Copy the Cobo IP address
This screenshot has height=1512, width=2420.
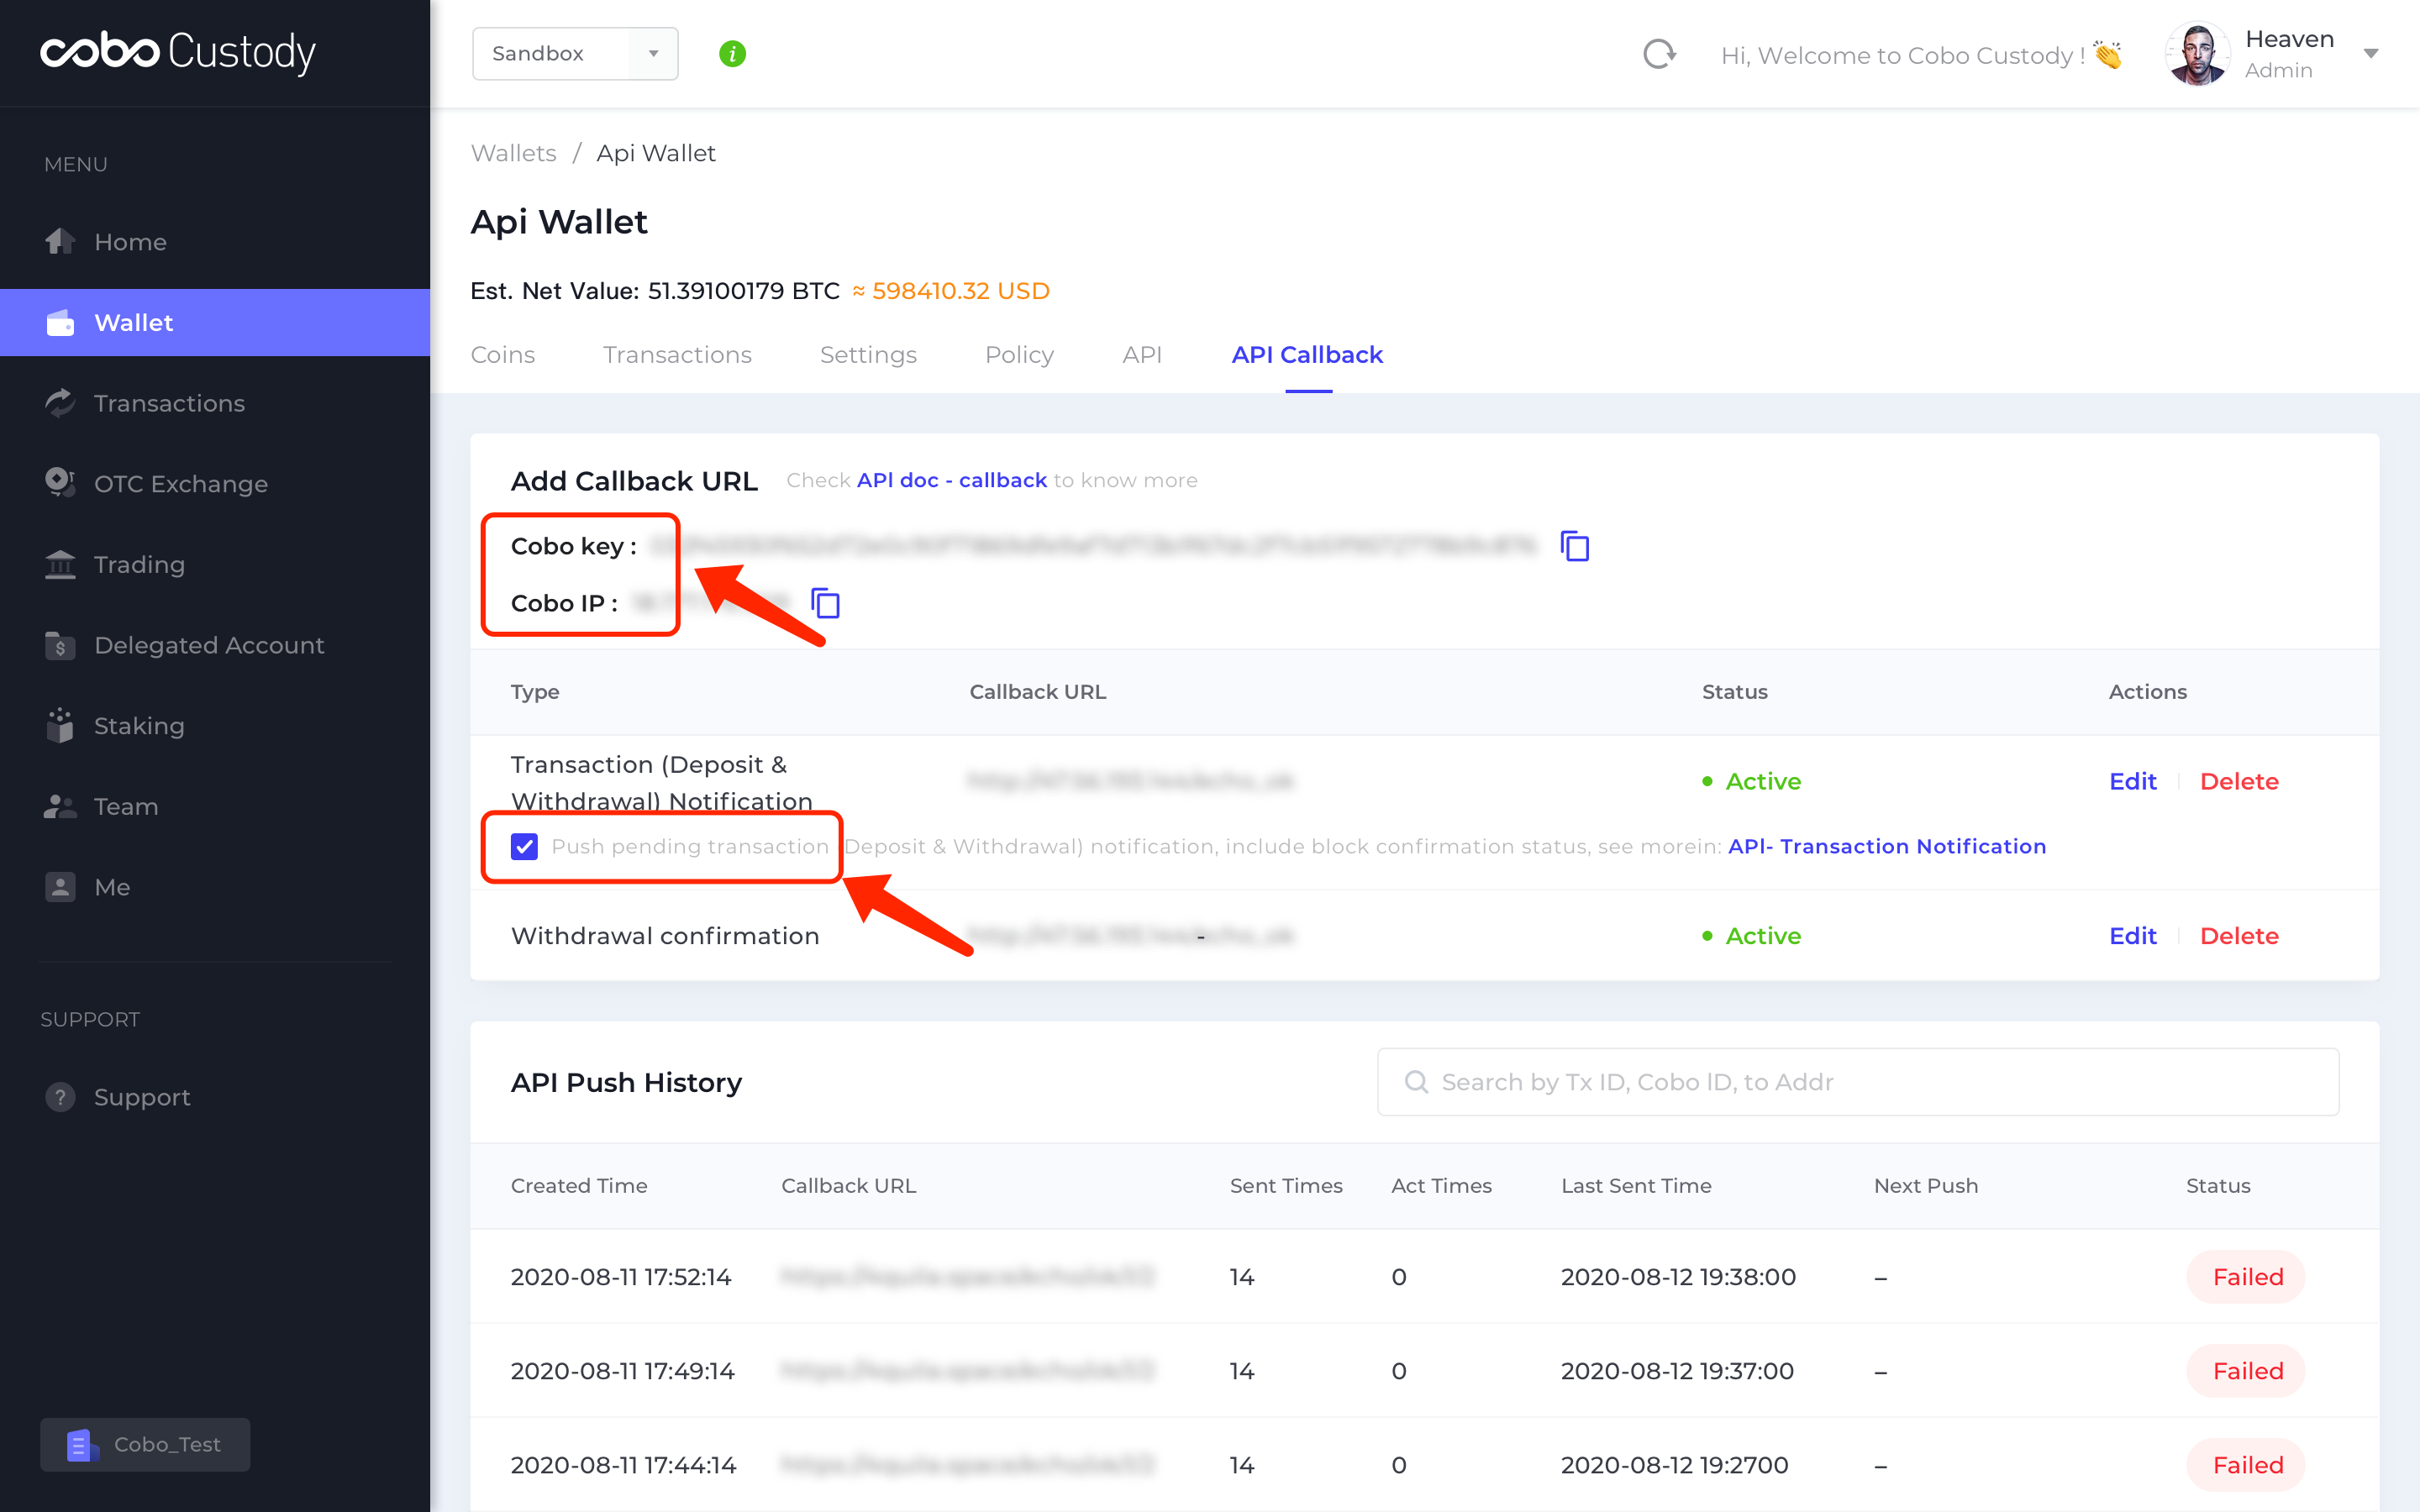825,603
